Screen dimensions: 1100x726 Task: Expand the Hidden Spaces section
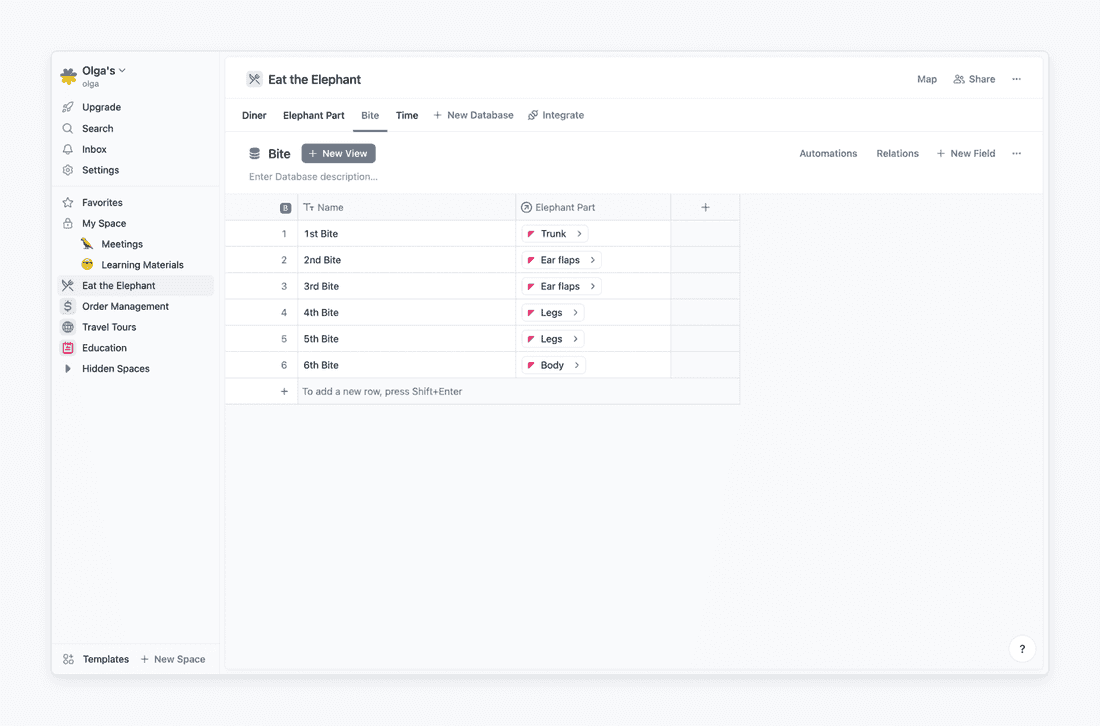click(68, 369)
